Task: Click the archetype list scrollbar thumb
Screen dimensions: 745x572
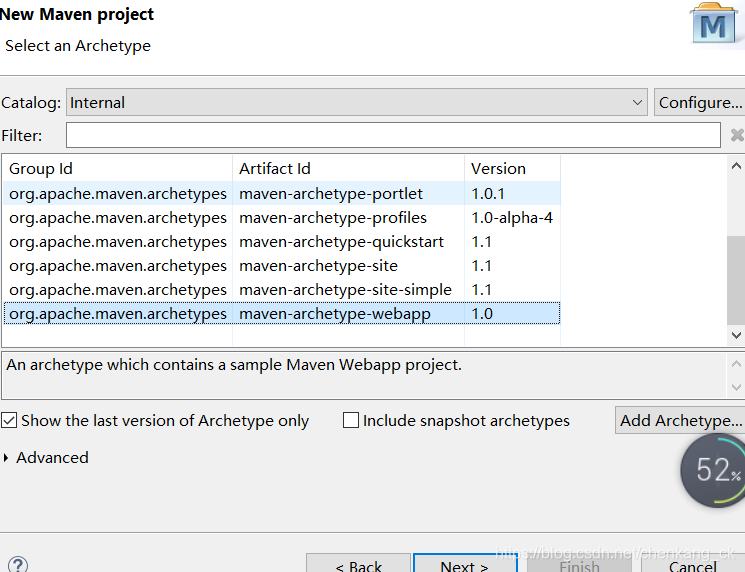Action: 736,280
